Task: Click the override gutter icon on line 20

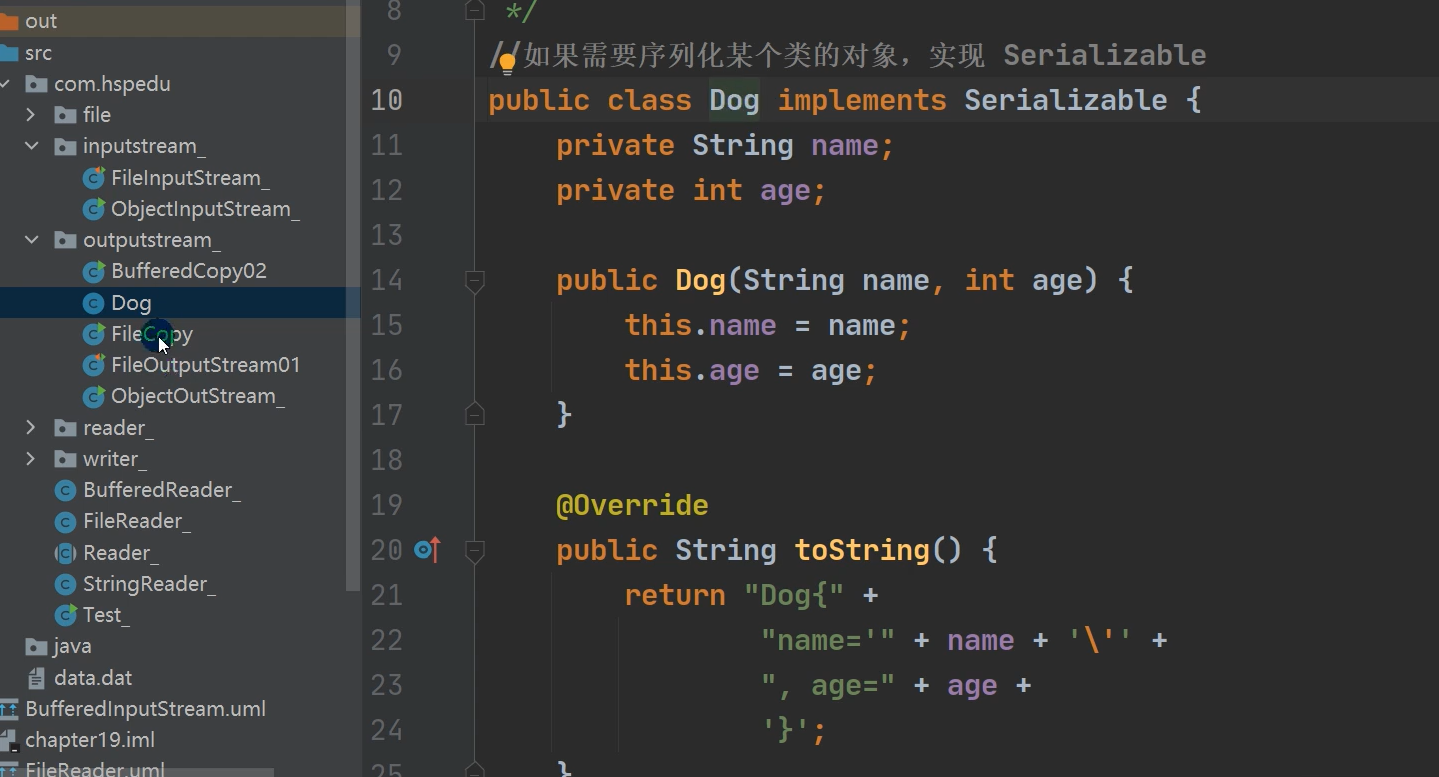Action: 427,550
